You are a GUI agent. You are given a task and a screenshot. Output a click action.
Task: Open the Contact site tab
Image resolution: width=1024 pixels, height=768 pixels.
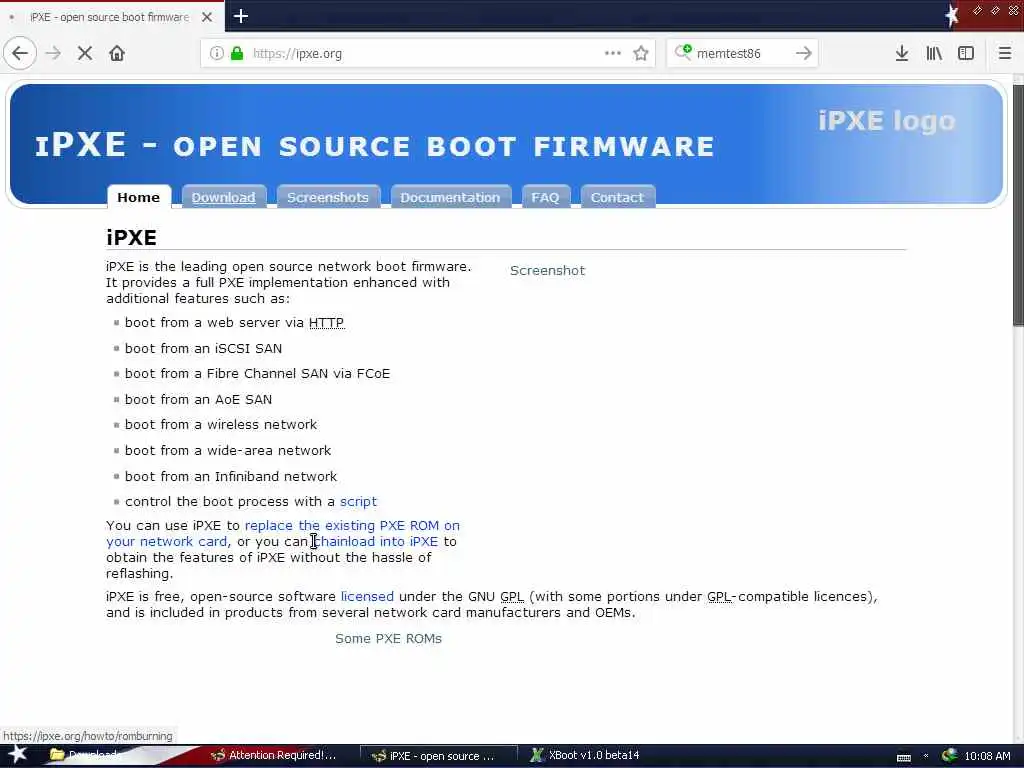point(617,197)
